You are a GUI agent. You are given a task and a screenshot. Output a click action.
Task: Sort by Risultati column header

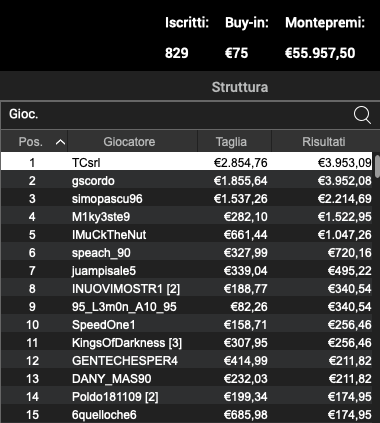click(x=323, y=142)
